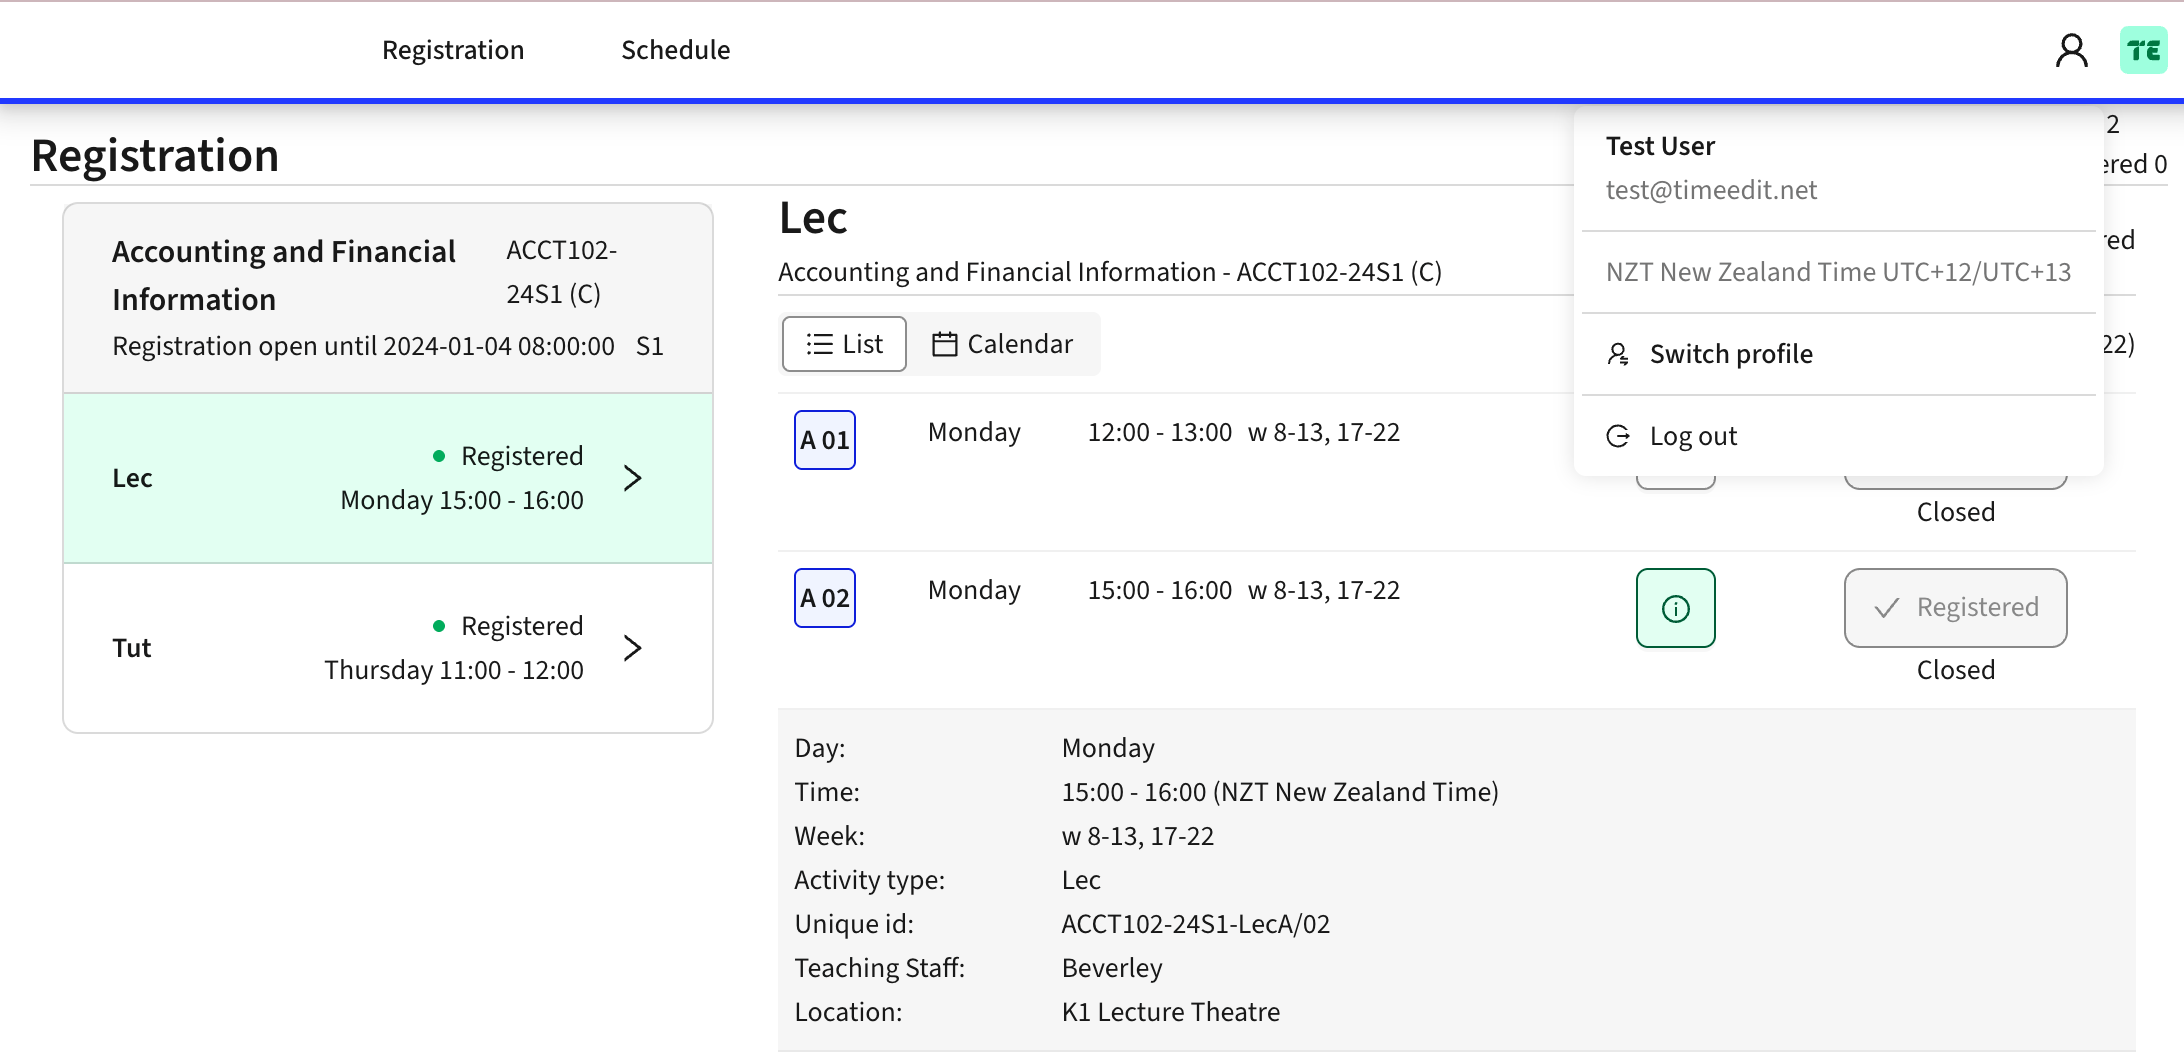Viewport: 2184px width, 1062px height.
Task: Click the green registered status dot on Lec
Action: [x=440, y=455]
